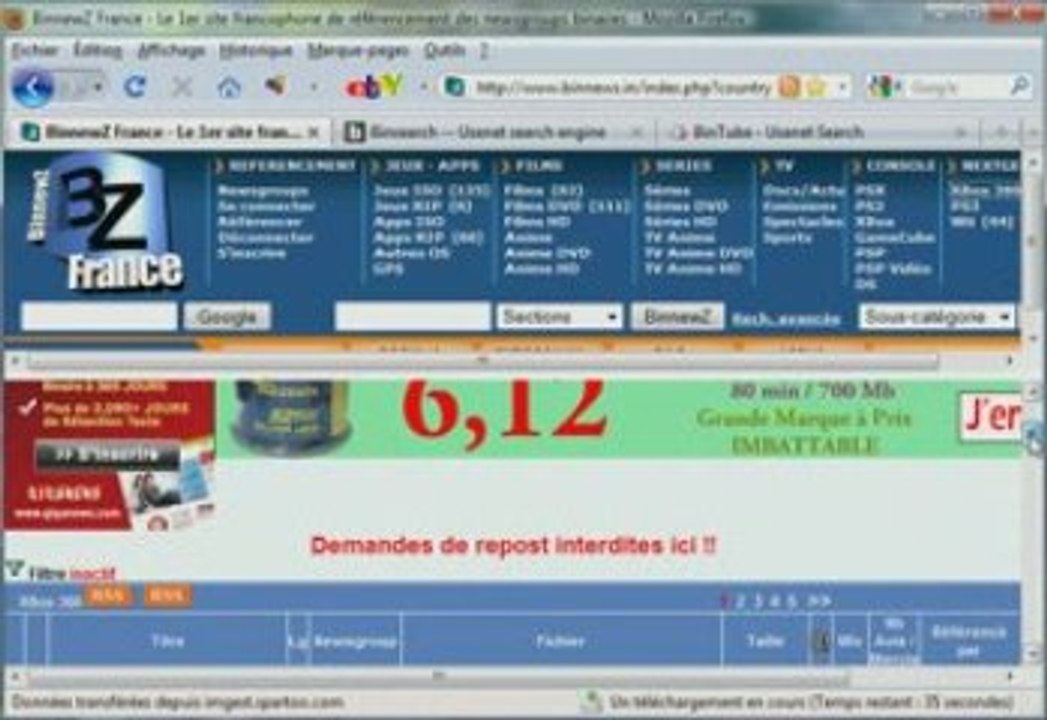Screen dimensions: 1047x720
Task: Open the ? help menu
Action: [484, 51]
